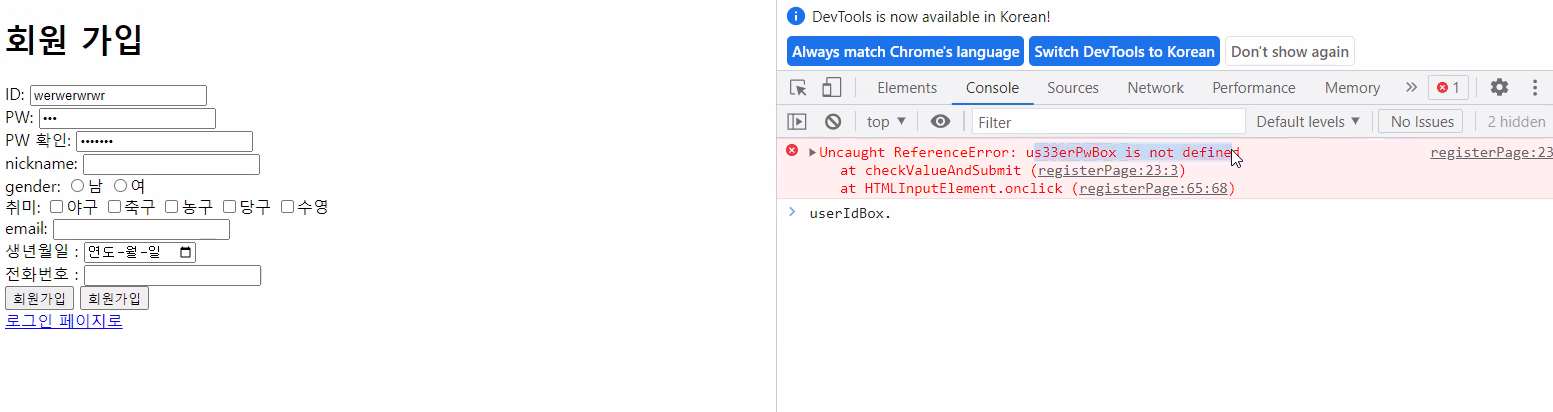Click the second 회원가입 button
Screen dimensions: 1553x412
tap(114, 298)
